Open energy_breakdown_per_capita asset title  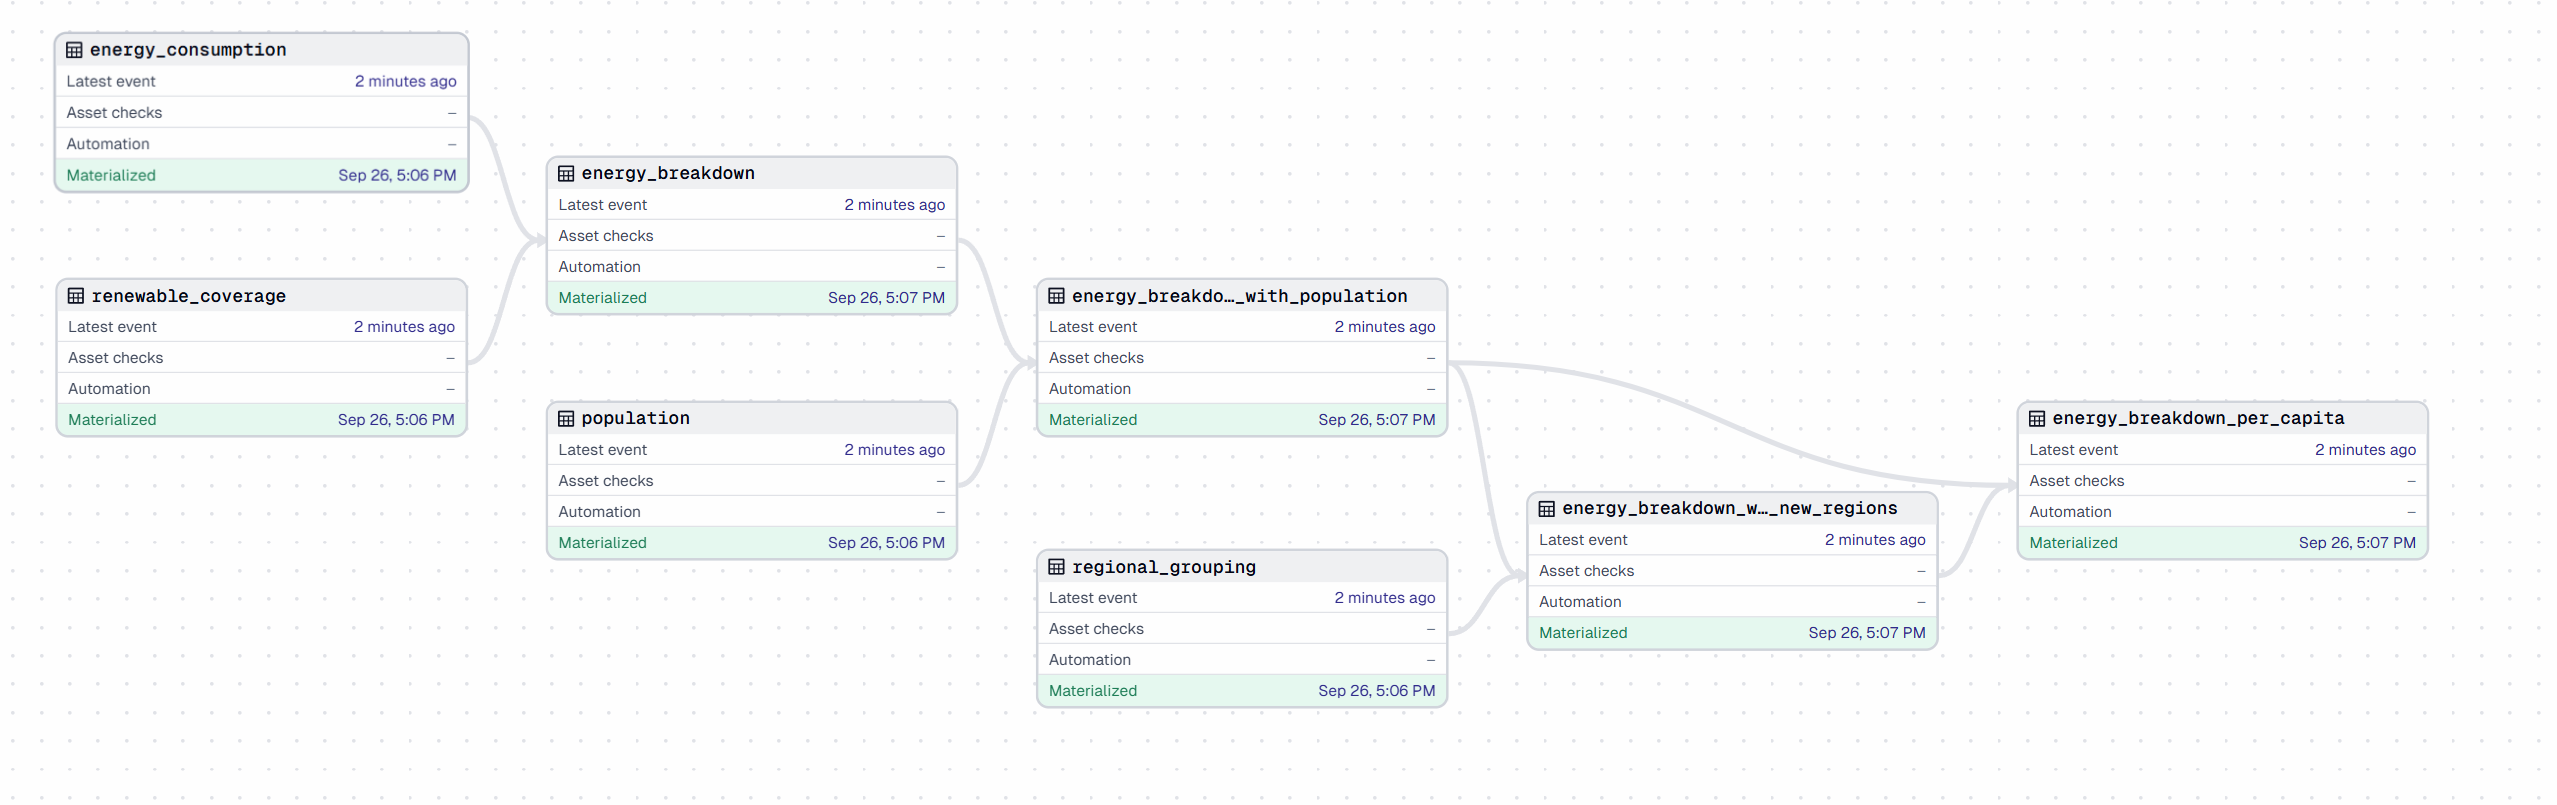(2198, 418)
